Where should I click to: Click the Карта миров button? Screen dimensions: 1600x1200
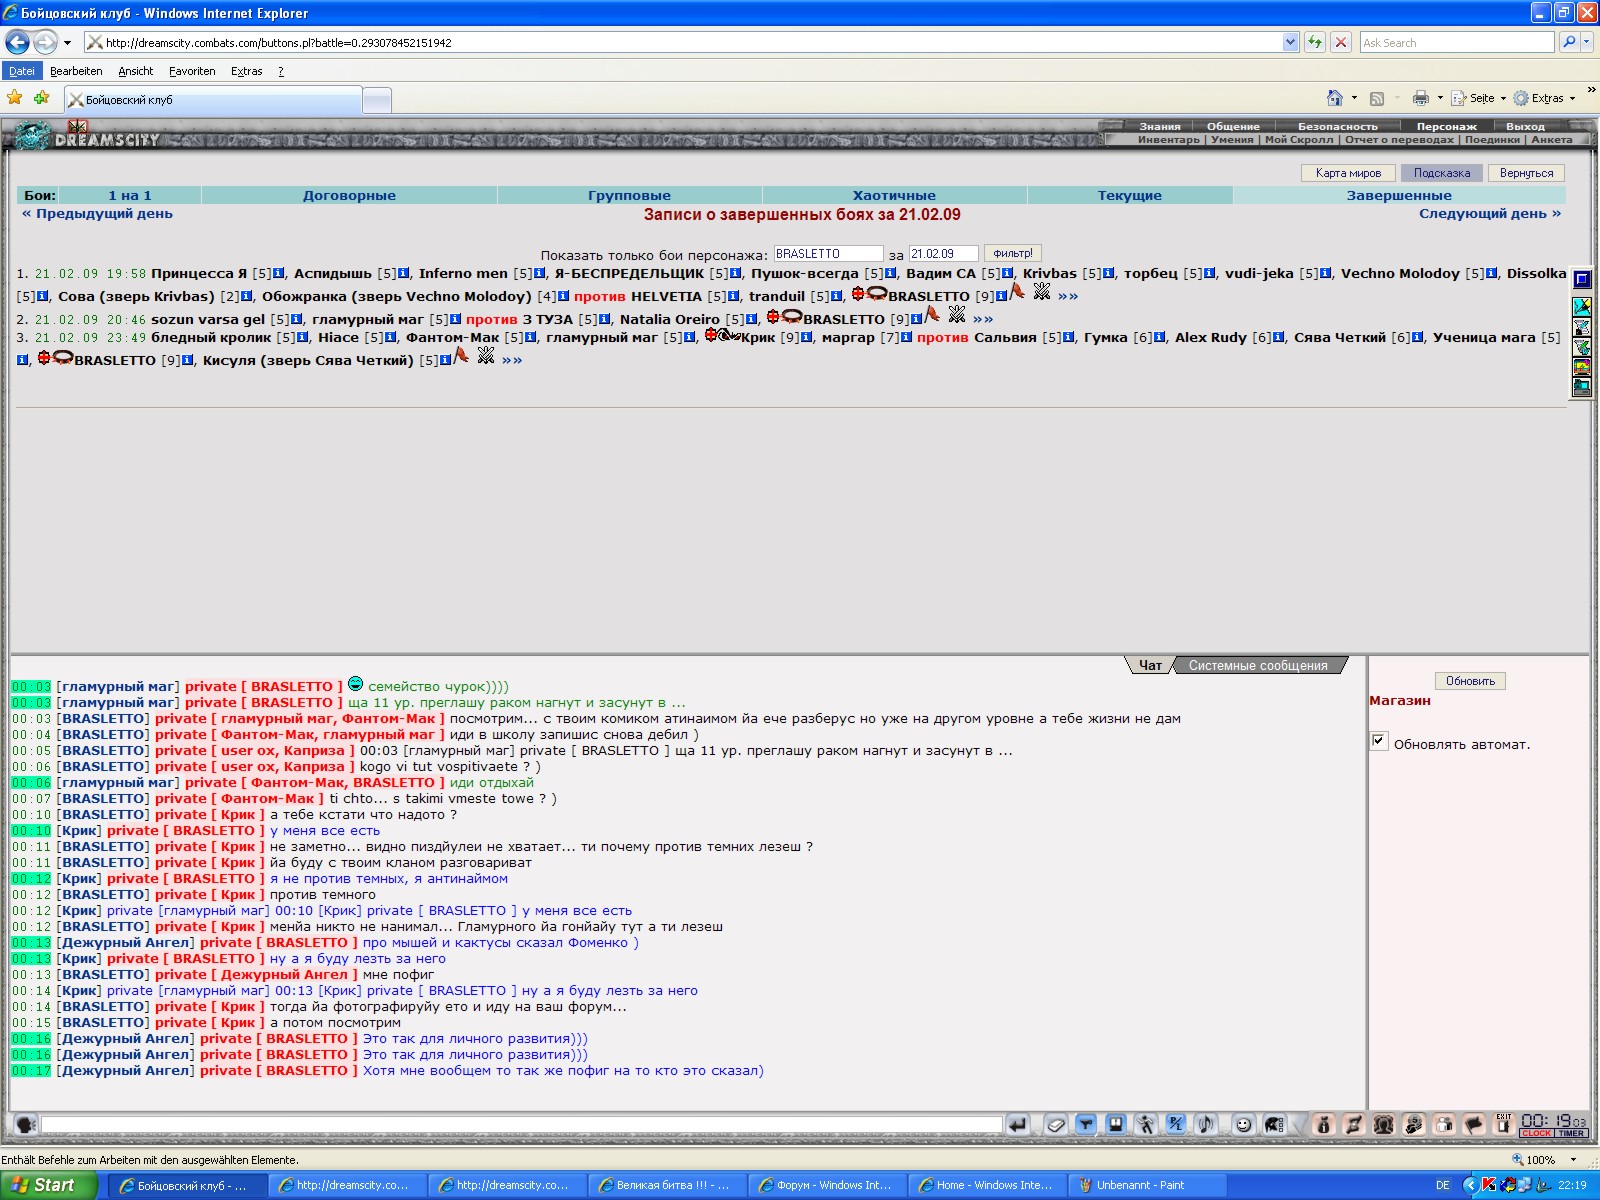(1348, 173)
